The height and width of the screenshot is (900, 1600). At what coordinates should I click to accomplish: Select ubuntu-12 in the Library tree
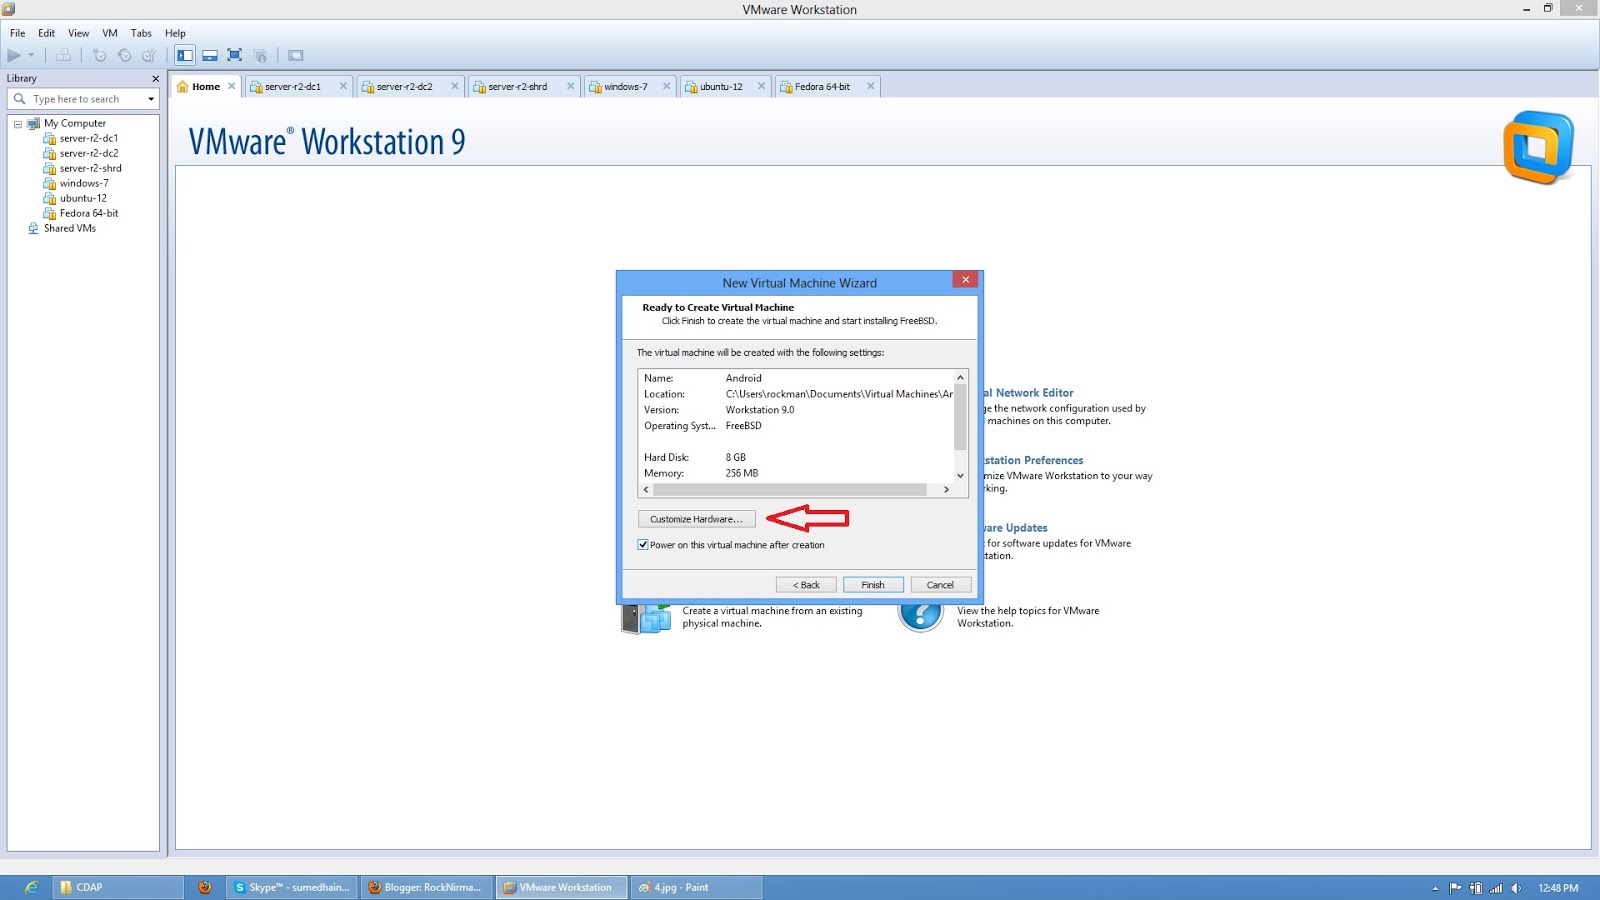pyautogui.click(x=83, y=198)
